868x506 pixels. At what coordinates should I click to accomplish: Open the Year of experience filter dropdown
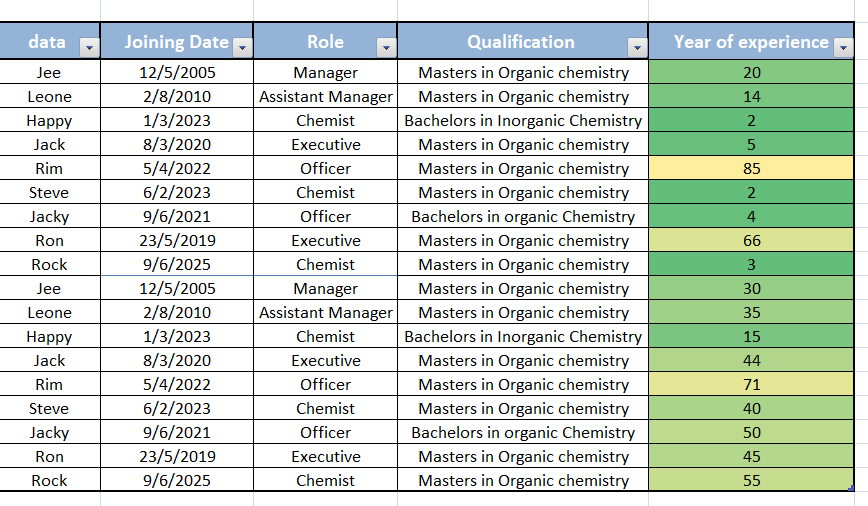(843, 48)
